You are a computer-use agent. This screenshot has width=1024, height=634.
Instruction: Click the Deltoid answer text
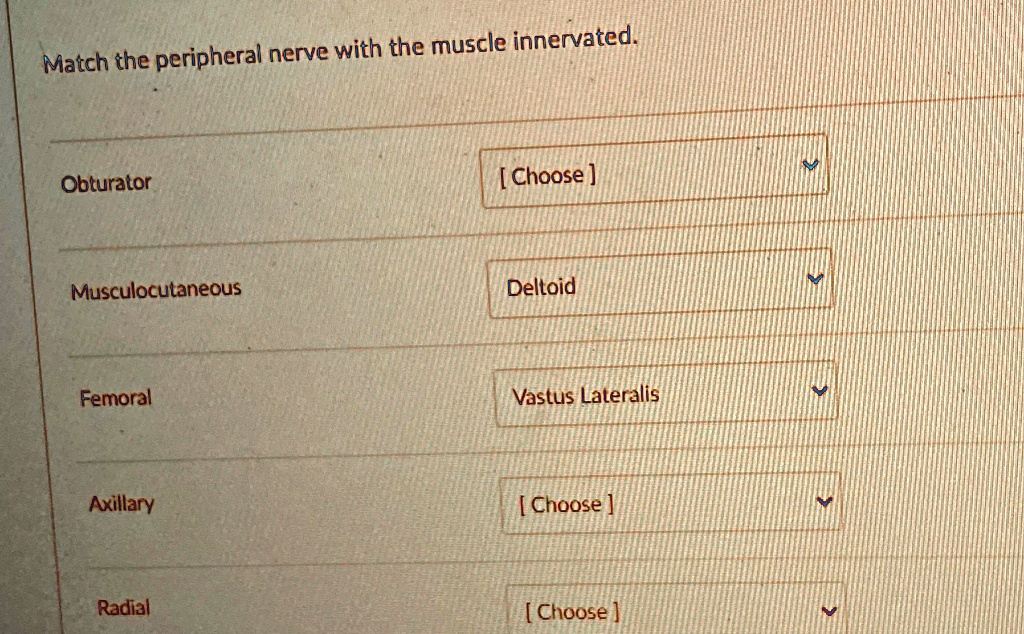pyautogui.click(x=540, y=286)
